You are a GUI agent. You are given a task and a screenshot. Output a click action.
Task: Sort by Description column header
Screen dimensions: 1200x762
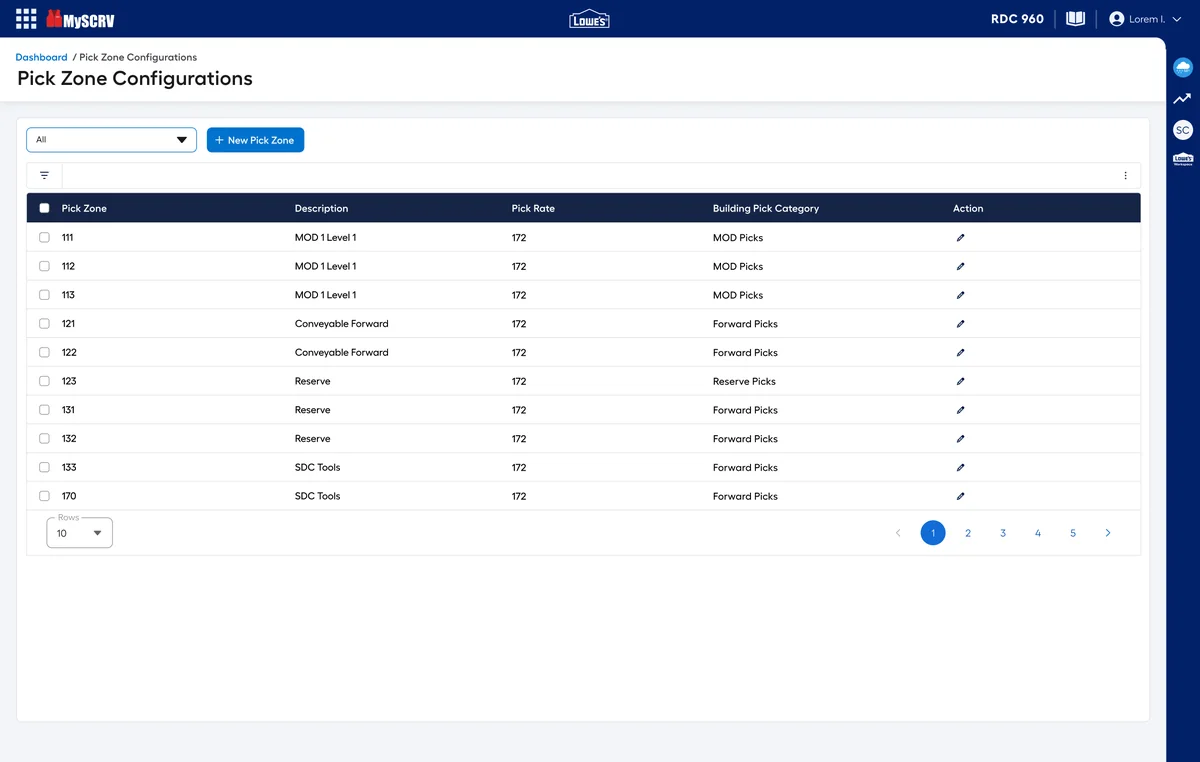click(321, 208)
